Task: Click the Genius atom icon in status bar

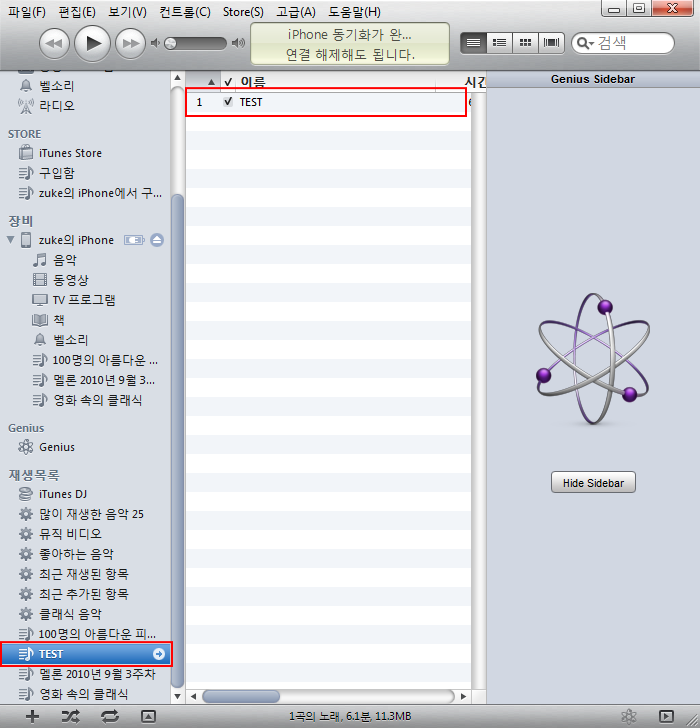Action: pyautogui.click(x=629, y=716)
